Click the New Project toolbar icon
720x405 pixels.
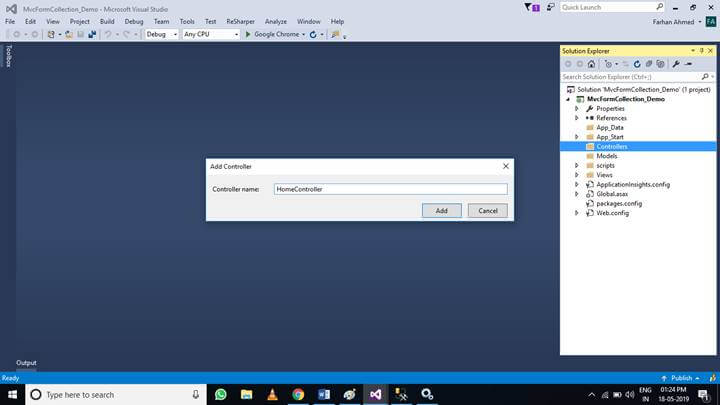pos(51,34)
